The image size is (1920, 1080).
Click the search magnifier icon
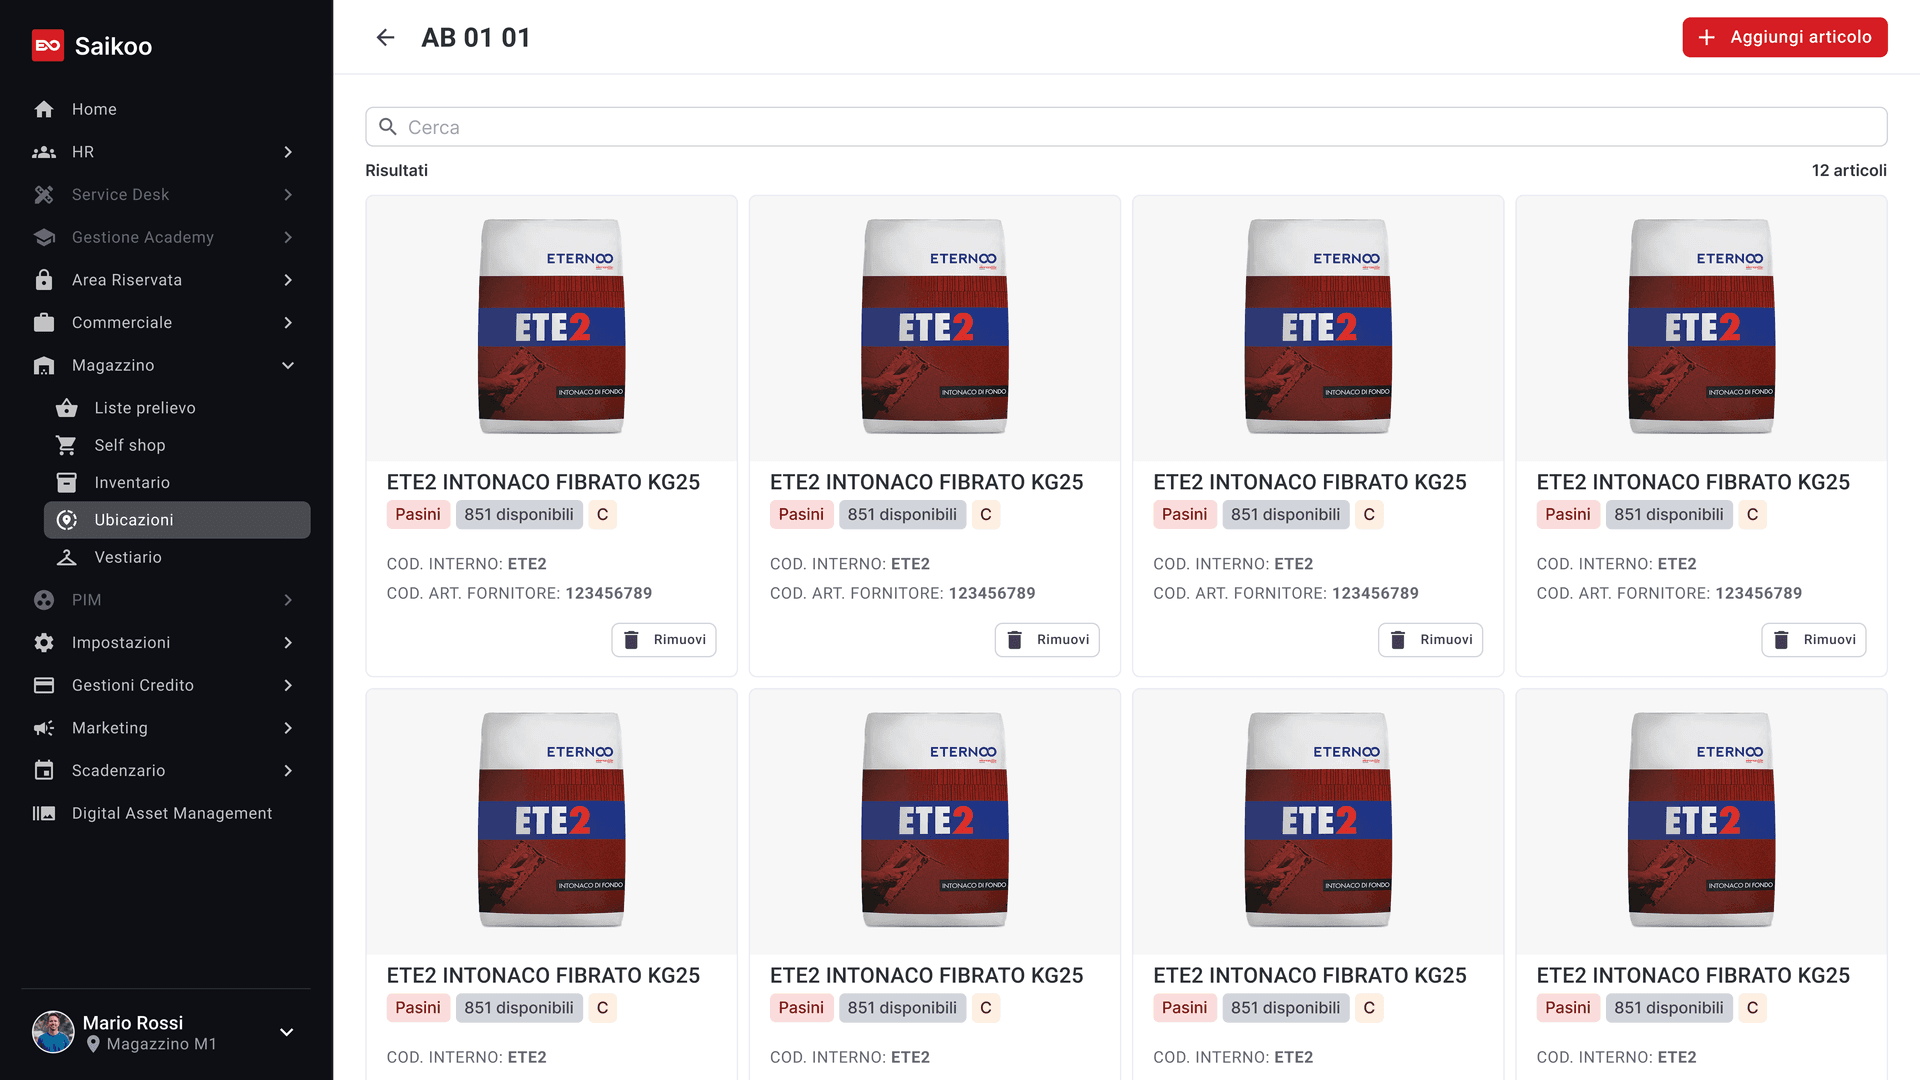tap(388, 127)
